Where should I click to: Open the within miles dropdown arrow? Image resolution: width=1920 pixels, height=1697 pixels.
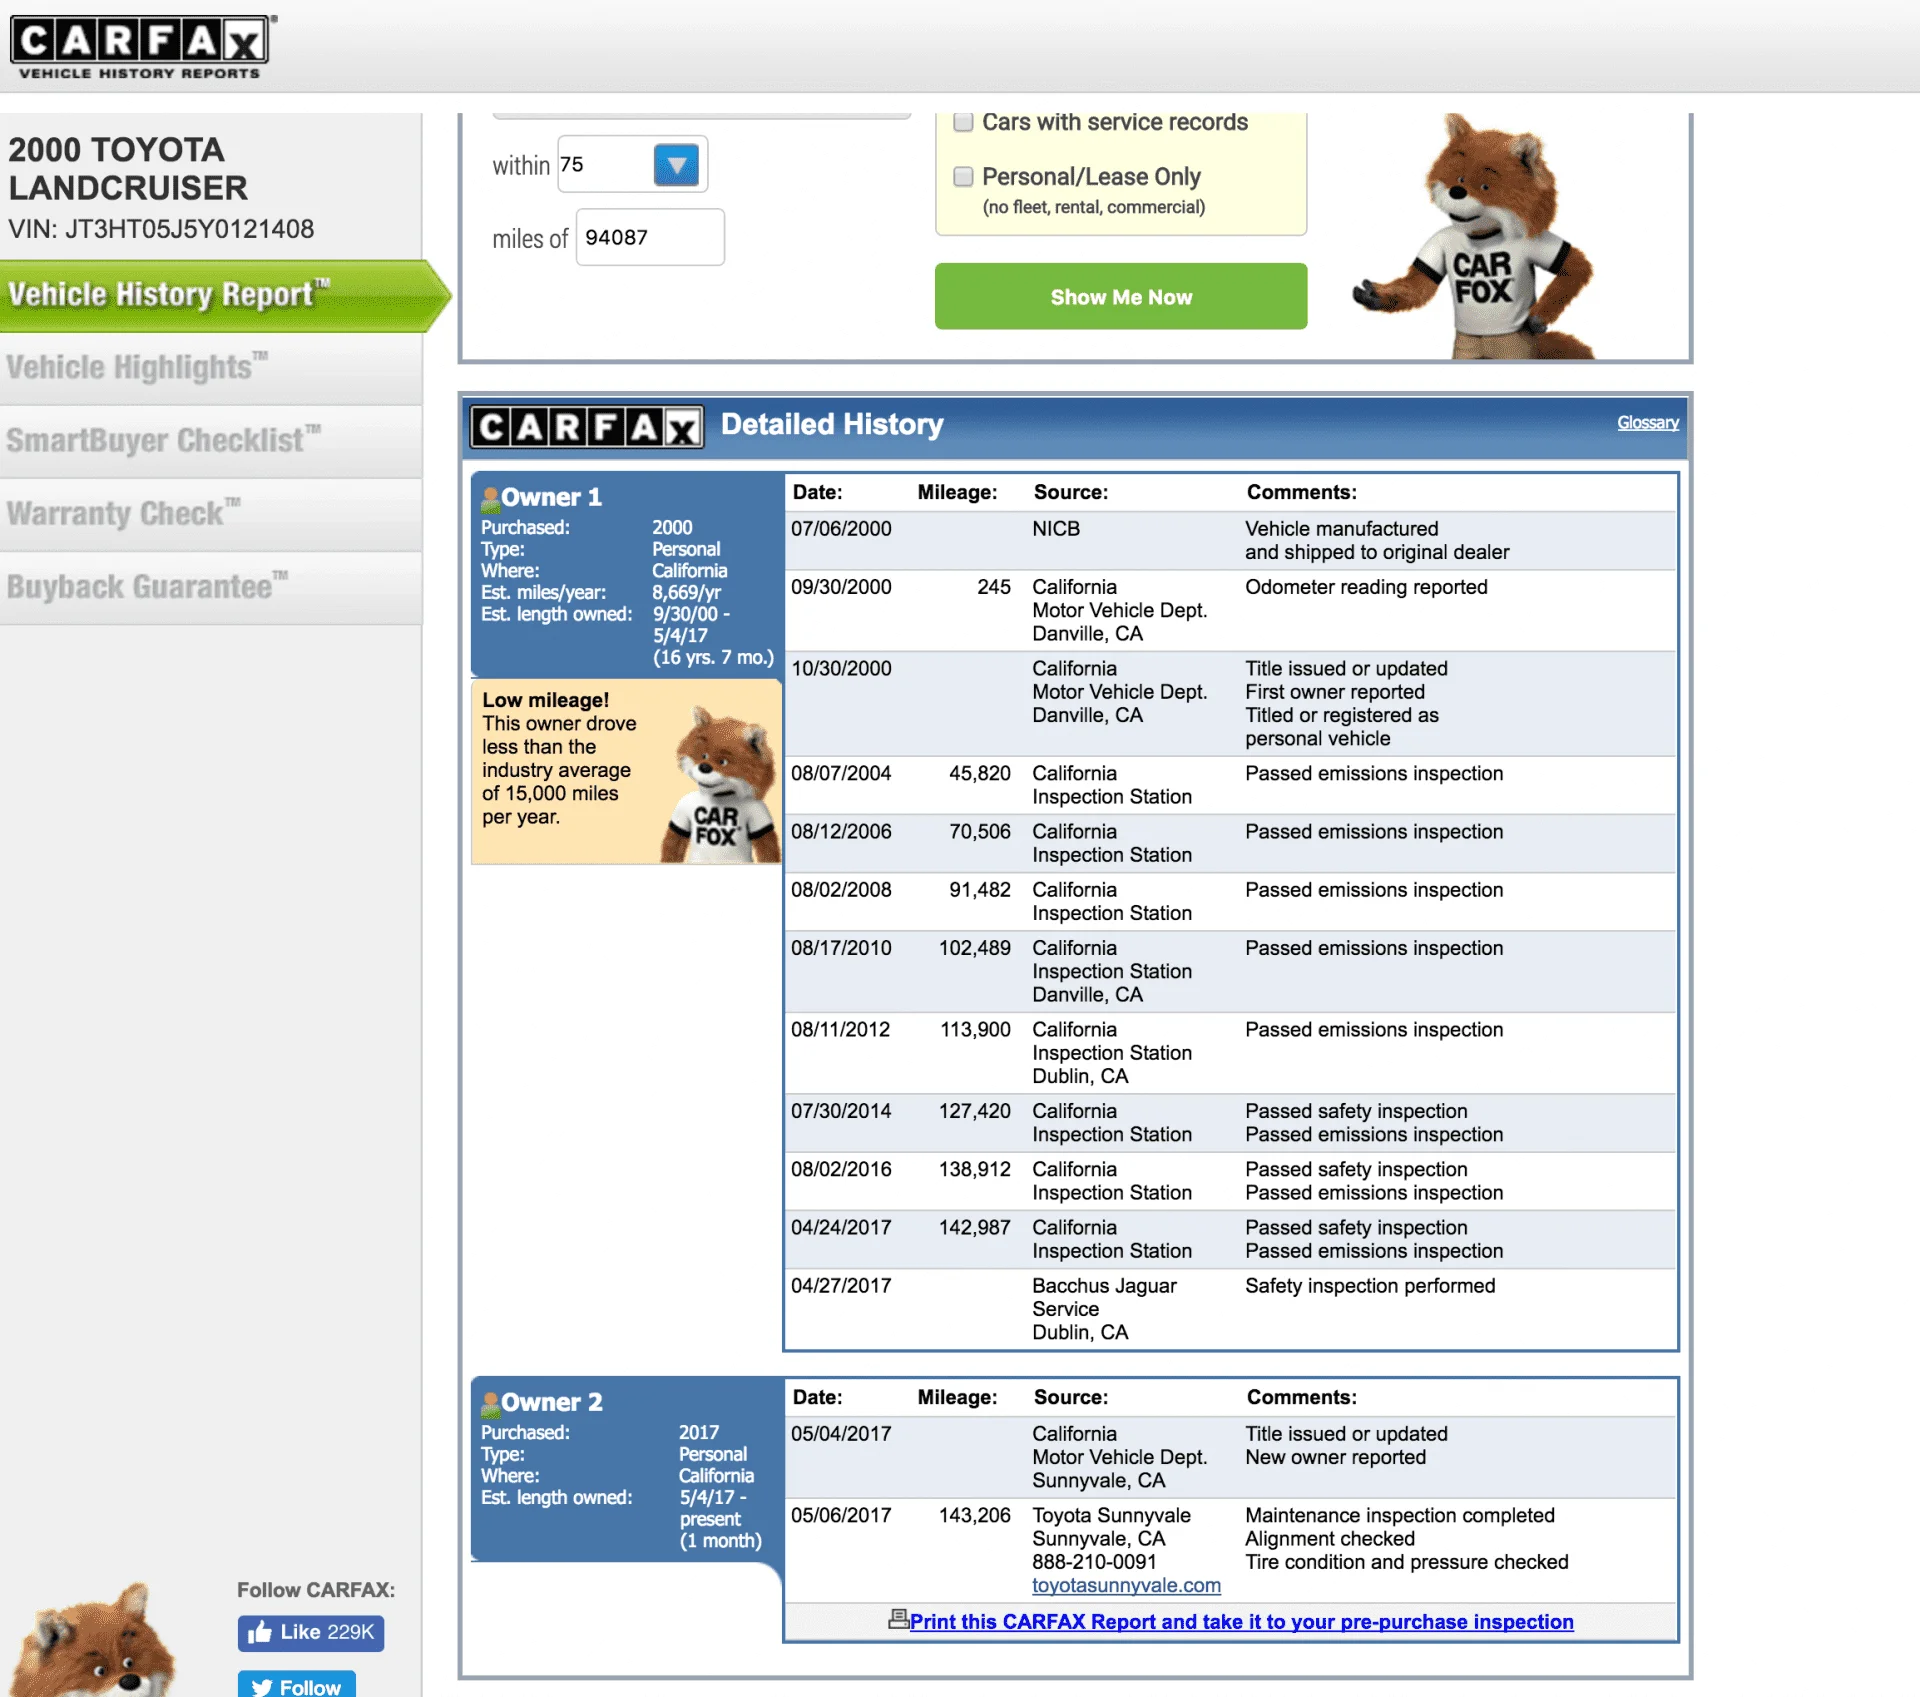click(676, 165)
